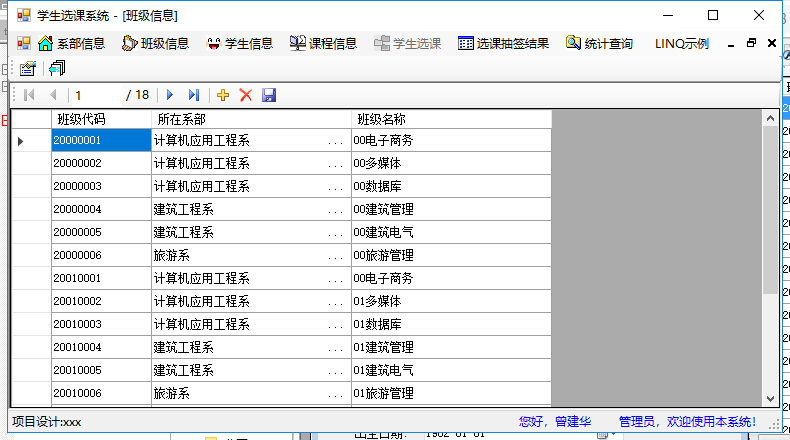Open the 所在系部 dropdown for row 20010004
The image size is (790, 440).
[335, 348]
